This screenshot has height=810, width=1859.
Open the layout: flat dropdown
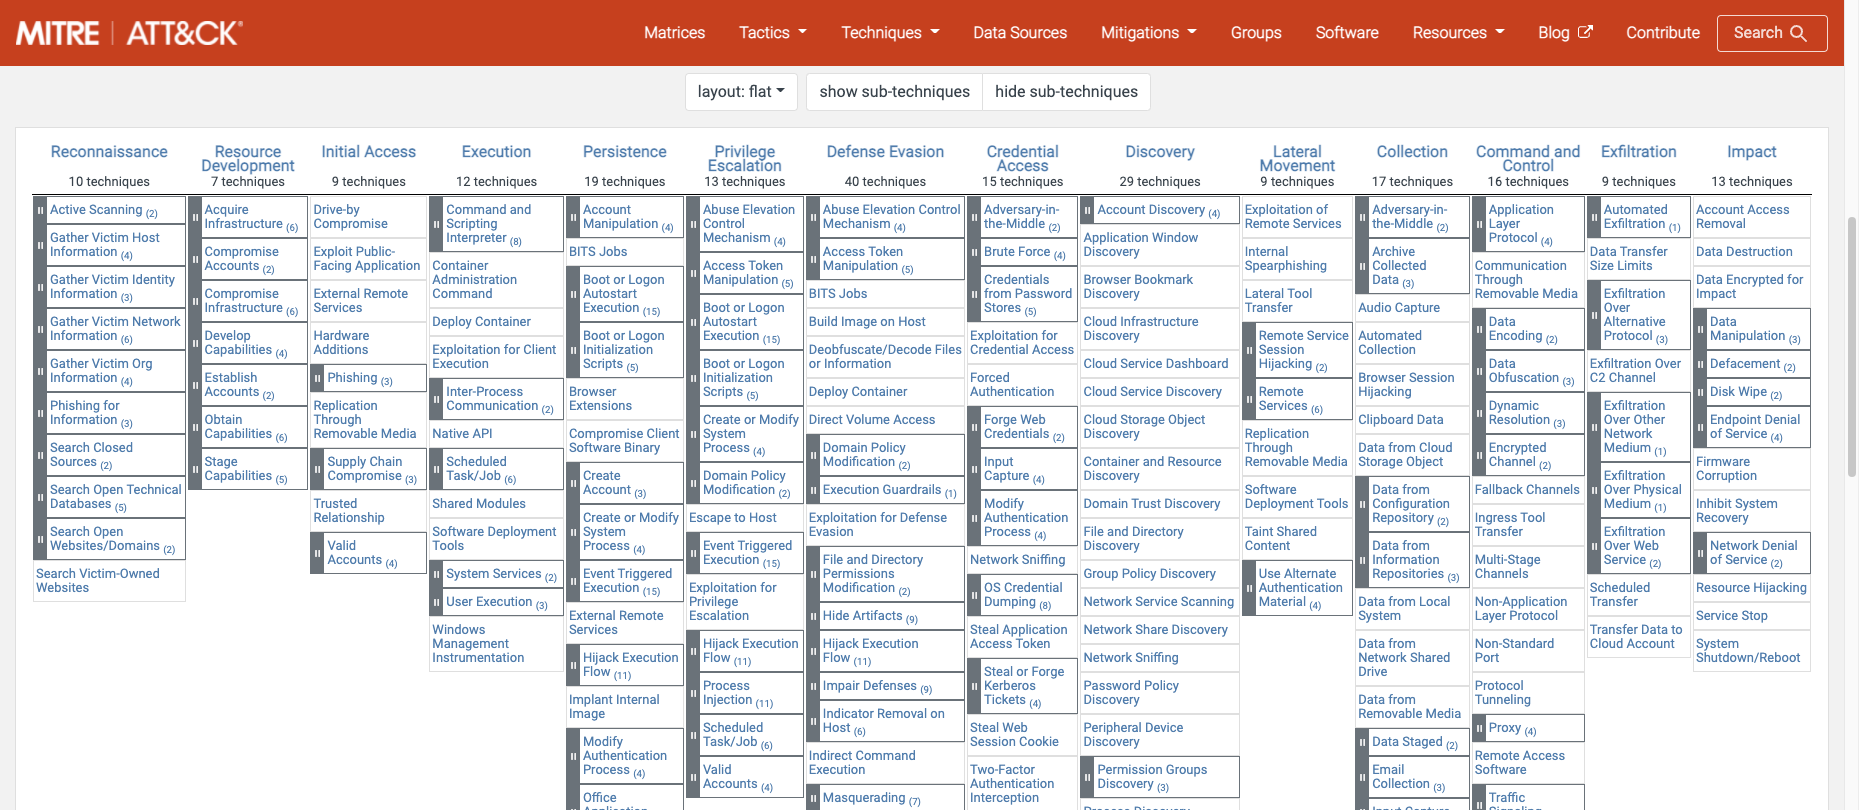[741, 92]
